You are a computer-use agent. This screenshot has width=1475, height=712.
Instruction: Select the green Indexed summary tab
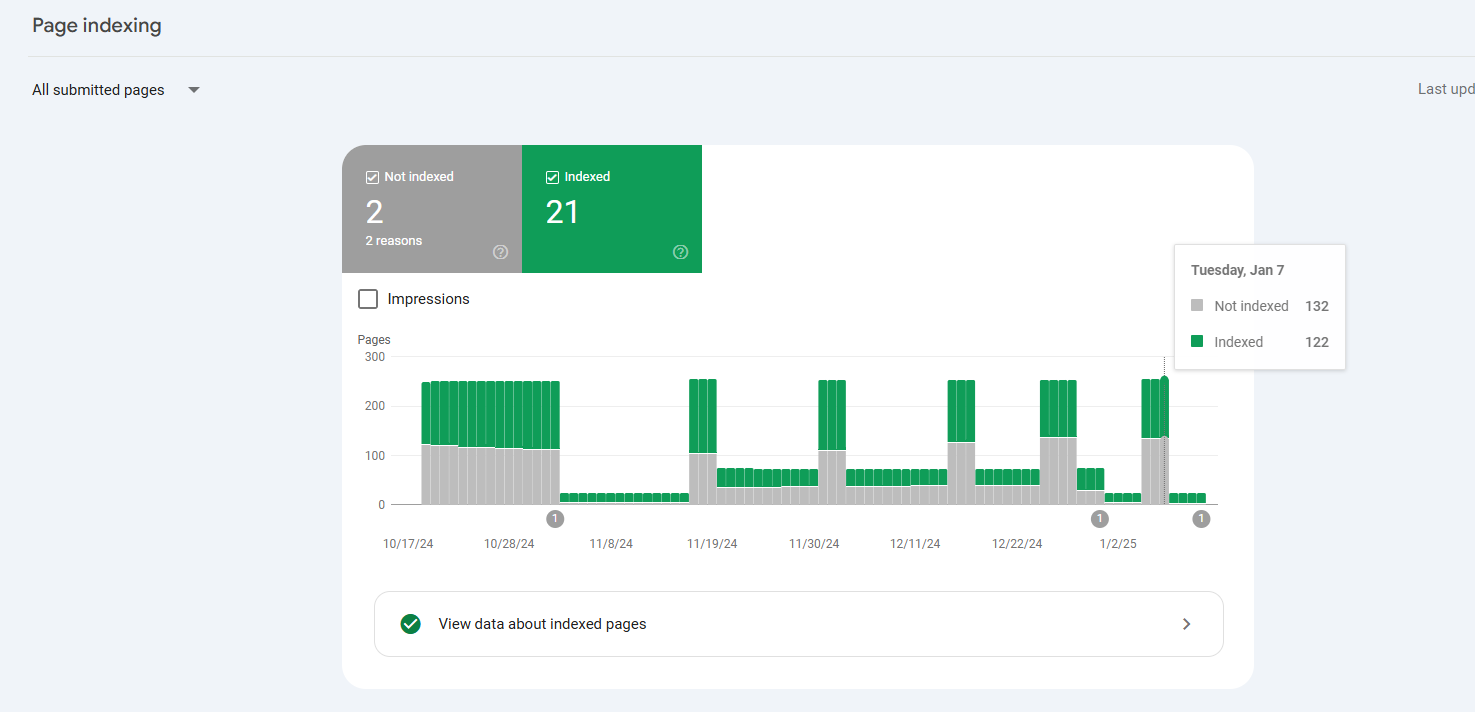[x=612, y=209]
